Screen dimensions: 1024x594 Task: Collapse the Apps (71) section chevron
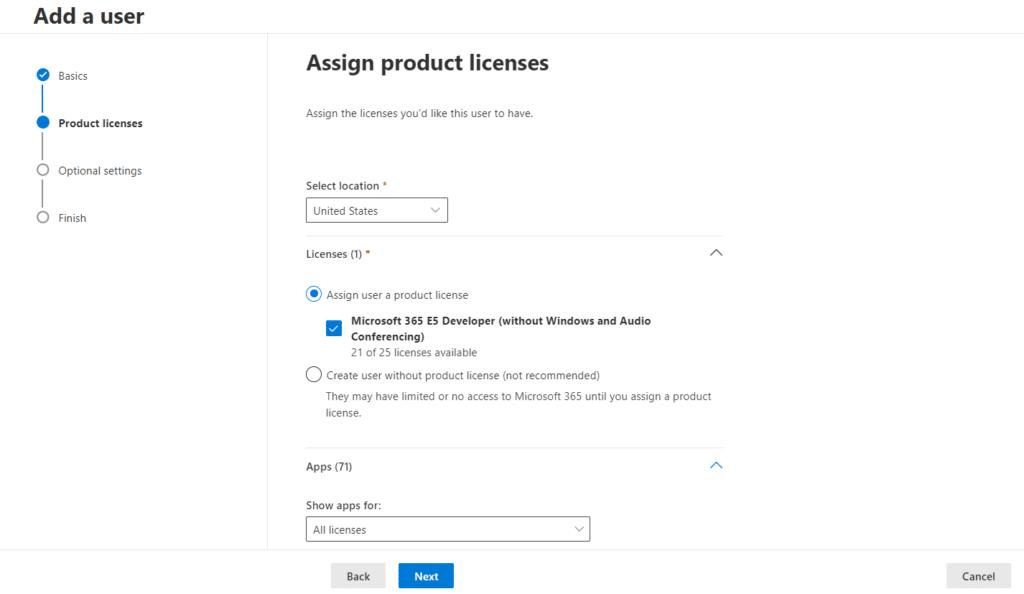(715, 465)
